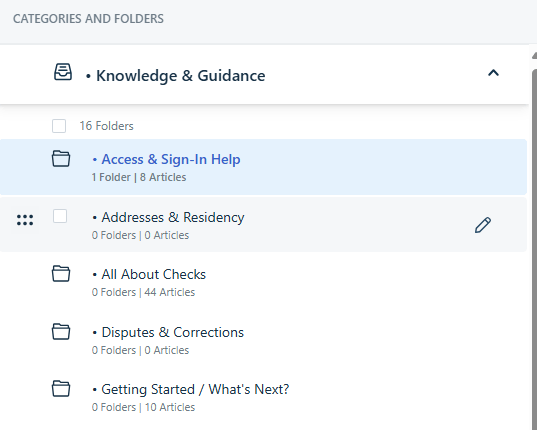The height and width of the screenshot is (430, 537).
Task: Click the Disputes & Corrections folder icon
Action: tap(61, 332)
